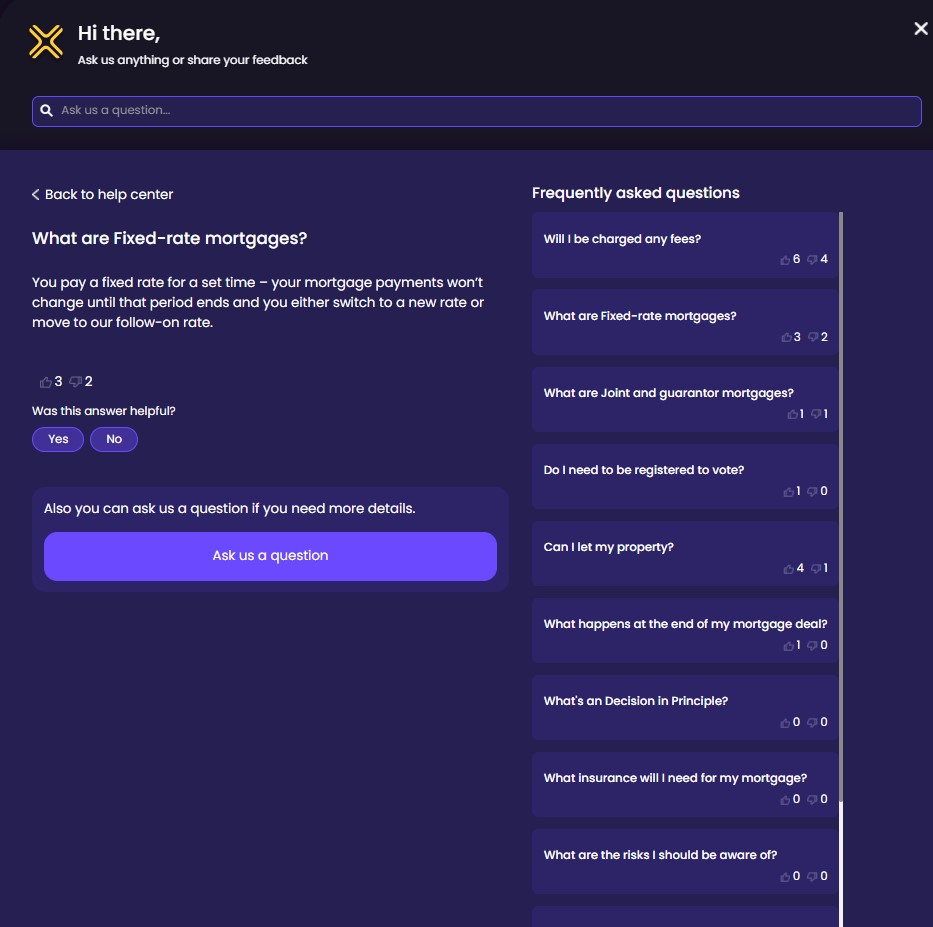
Task: Focus the 'Ask us a question...' search field
Action: pyautogui.click(x=480, y=111)
